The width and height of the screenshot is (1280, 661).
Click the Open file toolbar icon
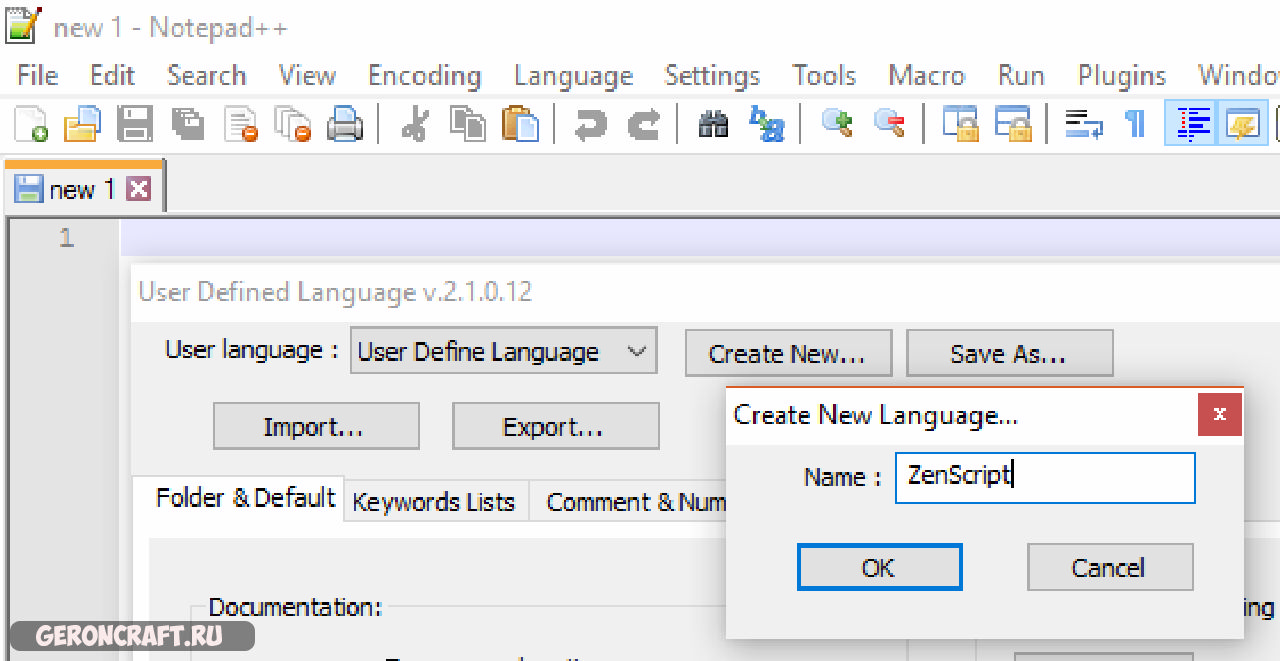point(82,125)
